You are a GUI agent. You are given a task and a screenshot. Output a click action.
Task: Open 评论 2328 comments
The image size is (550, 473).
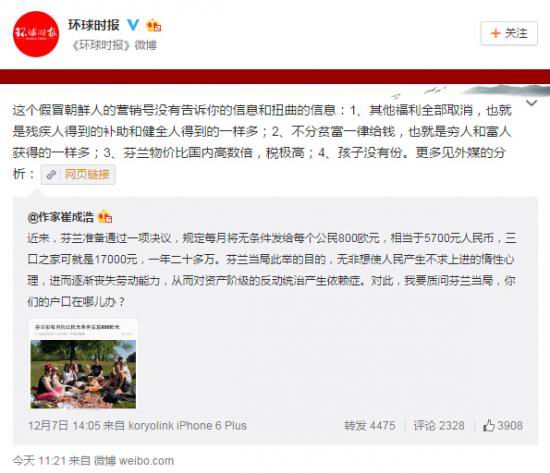[439, 426]
